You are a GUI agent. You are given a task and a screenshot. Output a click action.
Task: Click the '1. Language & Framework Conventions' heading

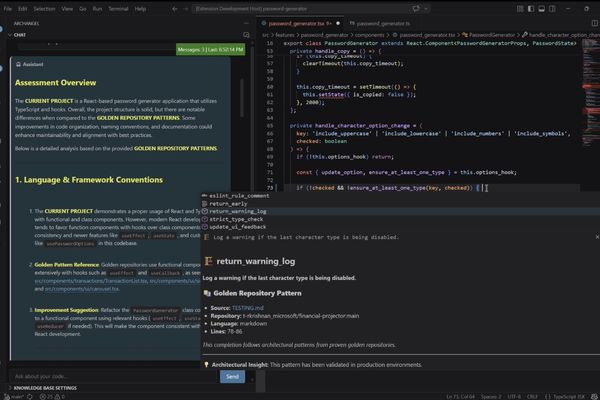point(89,180)
